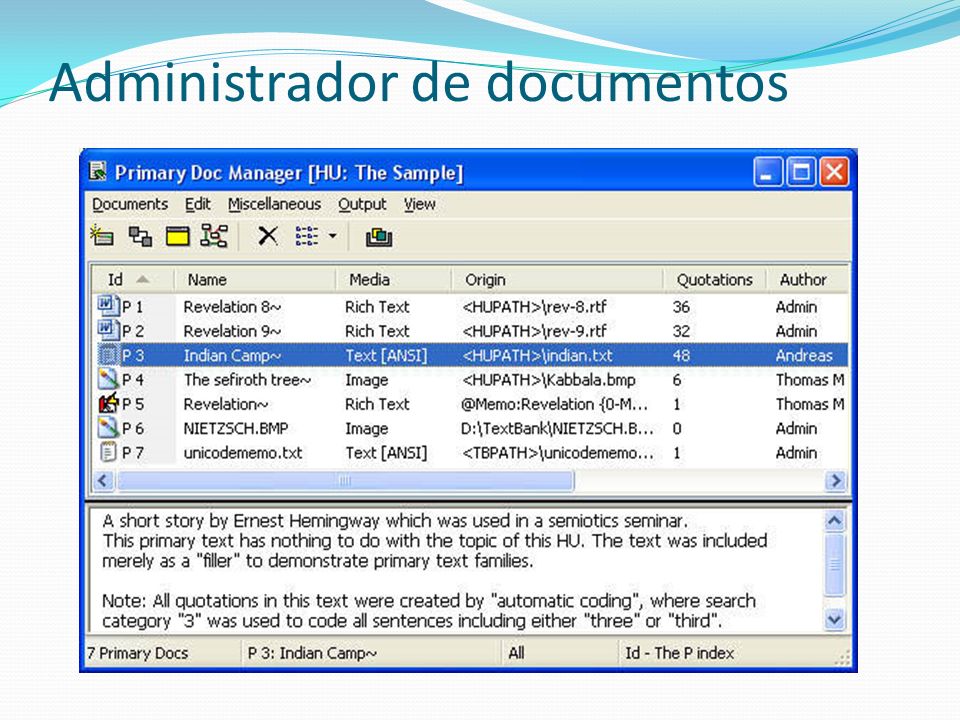Sort by the Quotations column header
Viewport: 960px width, 720px height.
(x=714, y=279)
